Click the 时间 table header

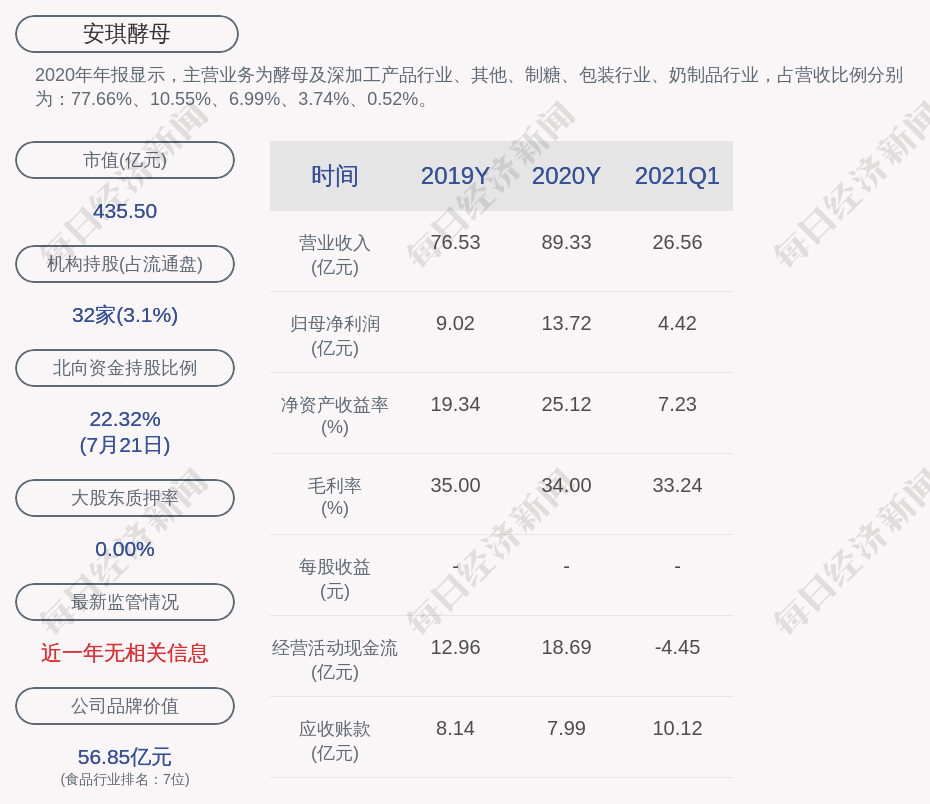click(334, 176)
